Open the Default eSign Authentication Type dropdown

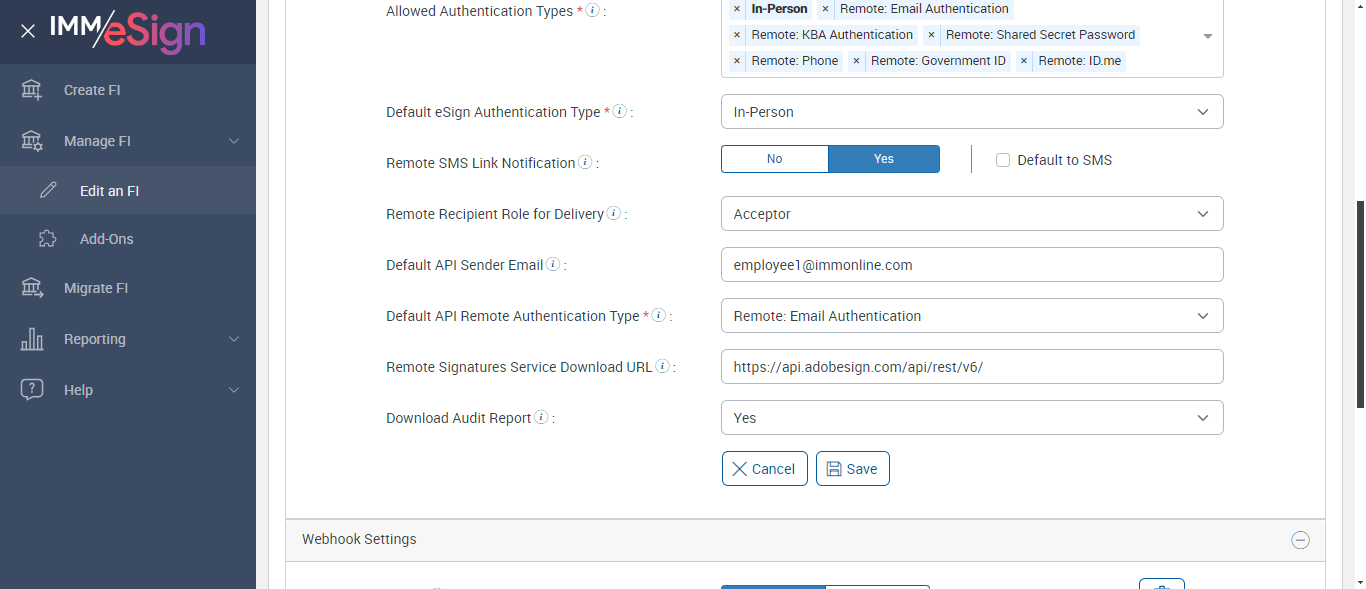[x=971, y=112]
